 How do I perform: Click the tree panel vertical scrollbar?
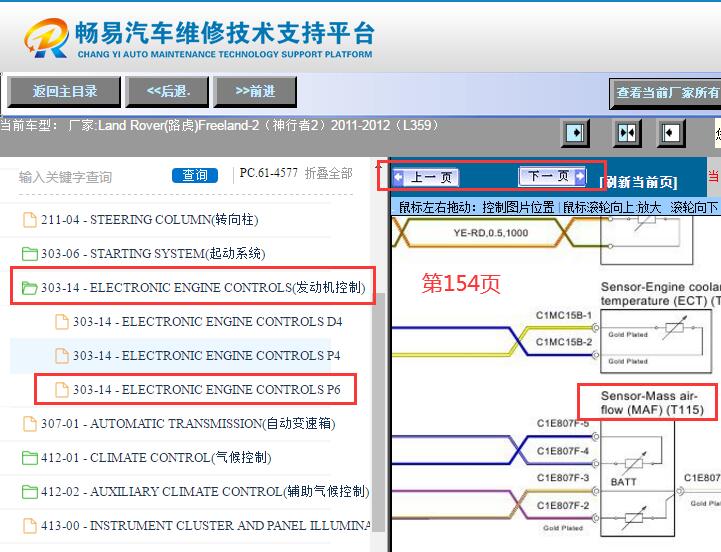click(x=379, y=412)
